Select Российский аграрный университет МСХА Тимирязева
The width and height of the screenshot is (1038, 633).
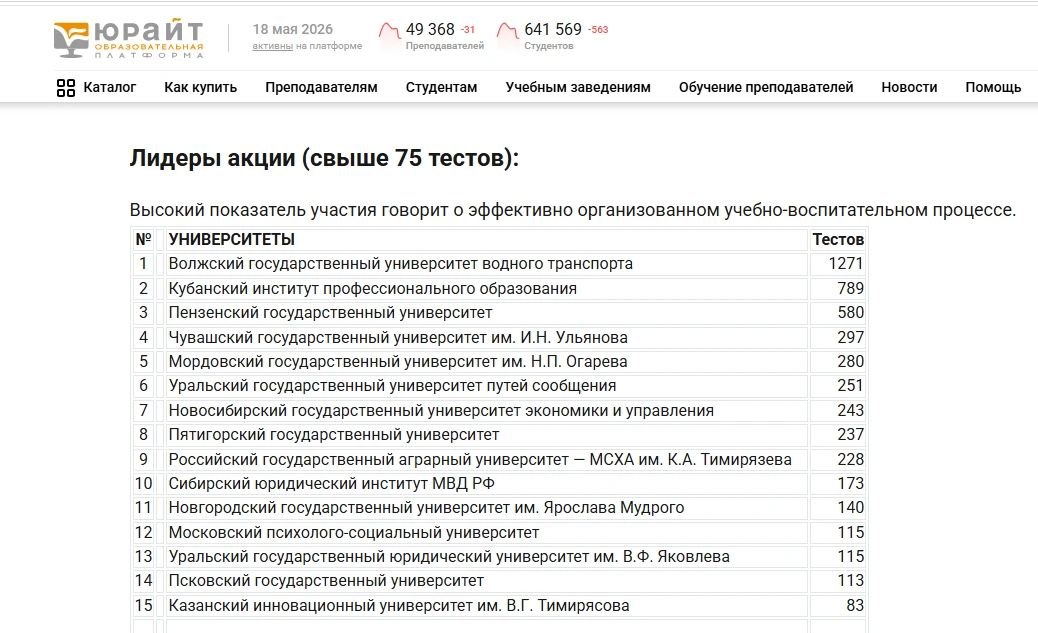click(480, 460)
